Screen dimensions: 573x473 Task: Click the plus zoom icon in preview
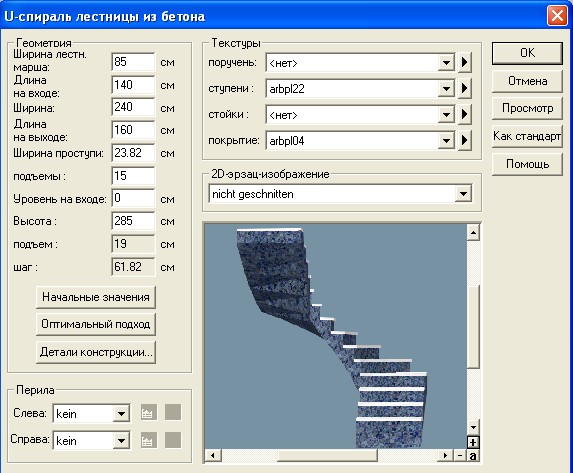point(473,442)
